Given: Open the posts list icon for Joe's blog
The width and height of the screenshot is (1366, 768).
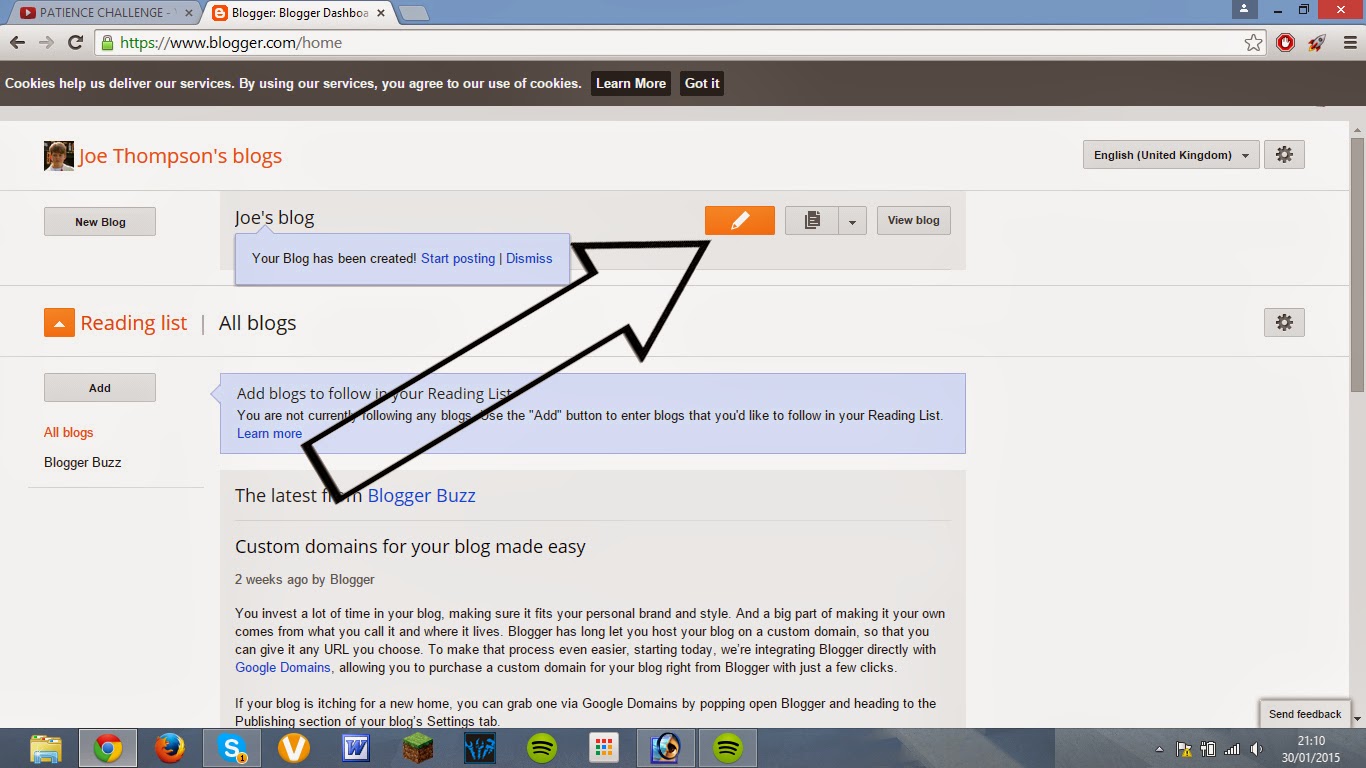Looking at the screenshot, I should click(x=812, y=220).
